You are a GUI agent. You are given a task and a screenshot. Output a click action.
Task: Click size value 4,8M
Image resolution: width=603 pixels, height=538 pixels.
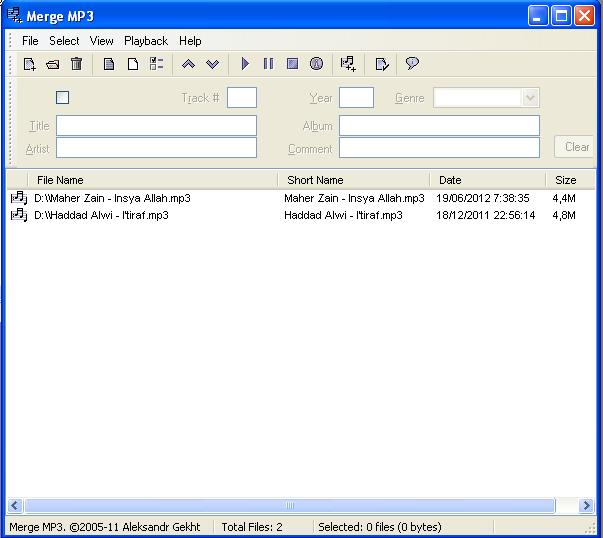pyautogui.click(x=564, y=215)
